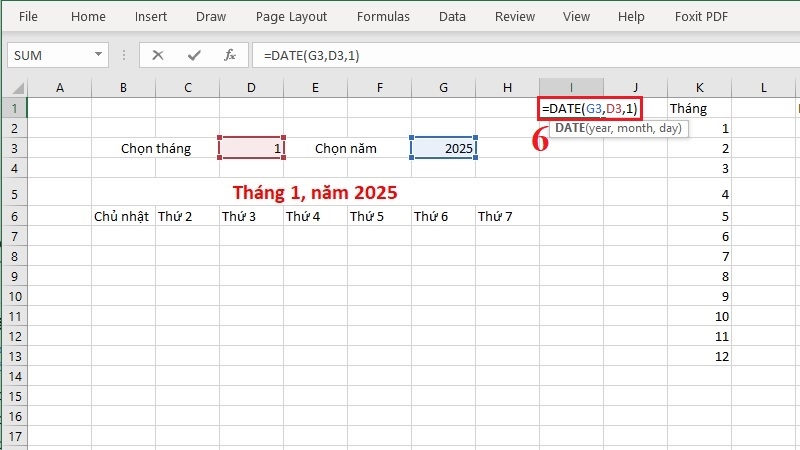Open the Data tab
The image size is (800, 450).
click(452, 16)
